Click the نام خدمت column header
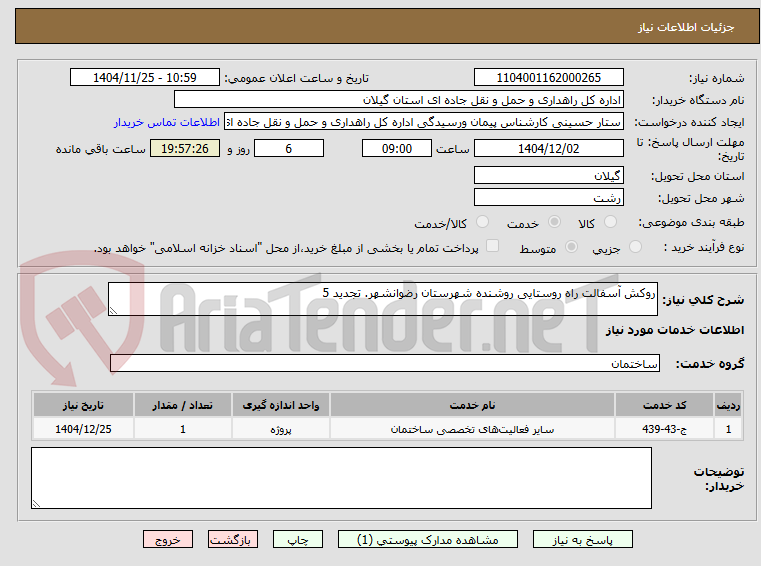761x566 pixels. 472,405
